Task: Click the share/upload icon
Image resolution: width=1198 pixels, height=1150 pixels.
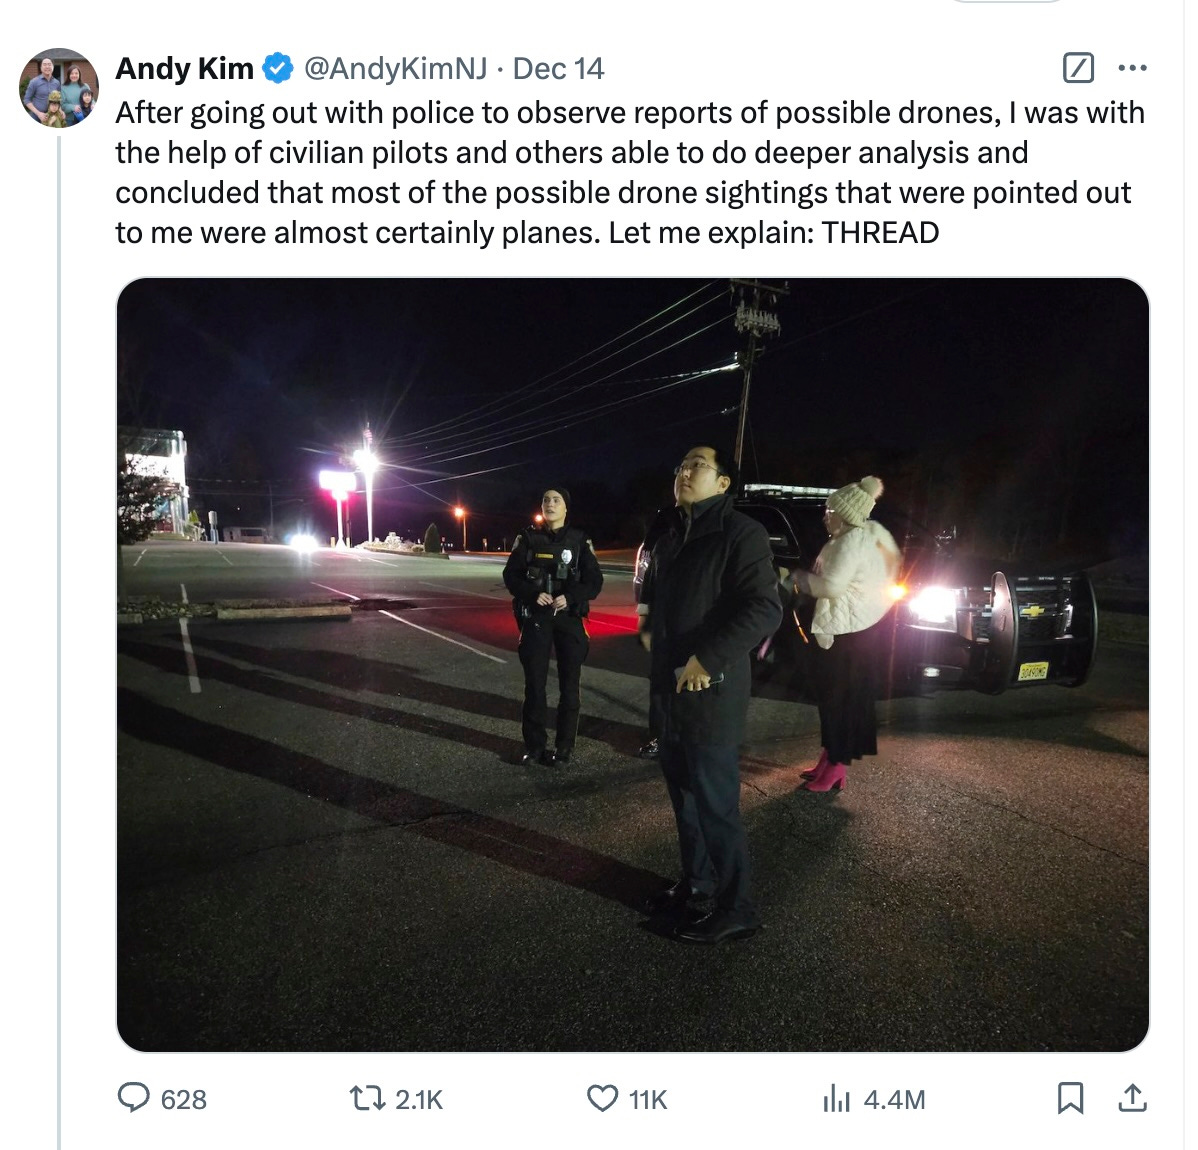Action: 1131,1098
